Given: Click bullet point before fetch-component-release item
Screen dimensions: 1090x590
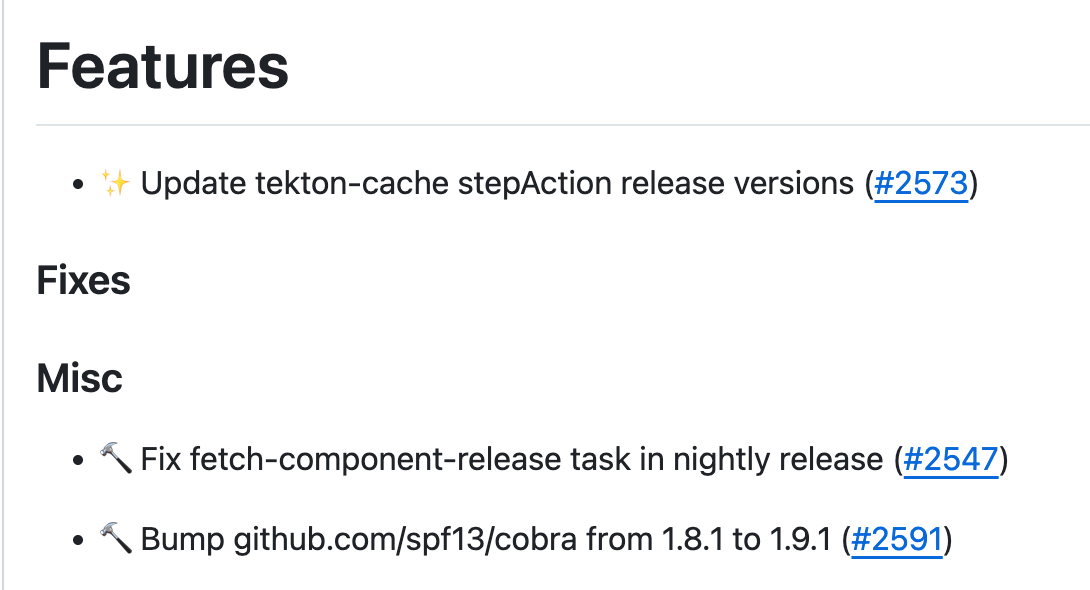Looking at the screenshot, I should (78, 461).
